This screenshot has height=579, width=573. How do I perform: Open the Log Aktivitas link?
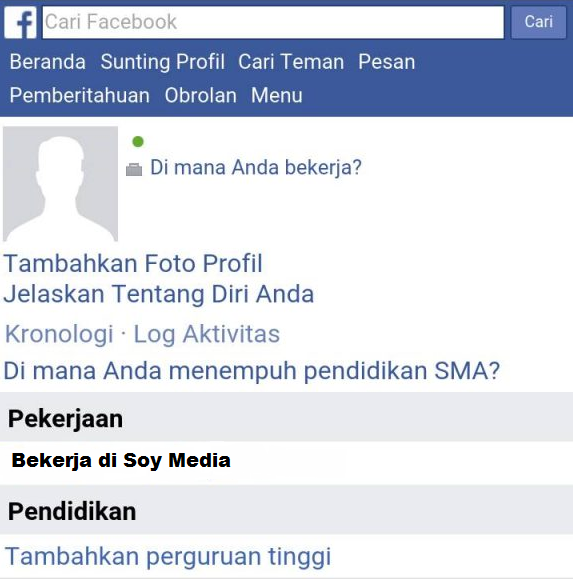tap(207, 334)
